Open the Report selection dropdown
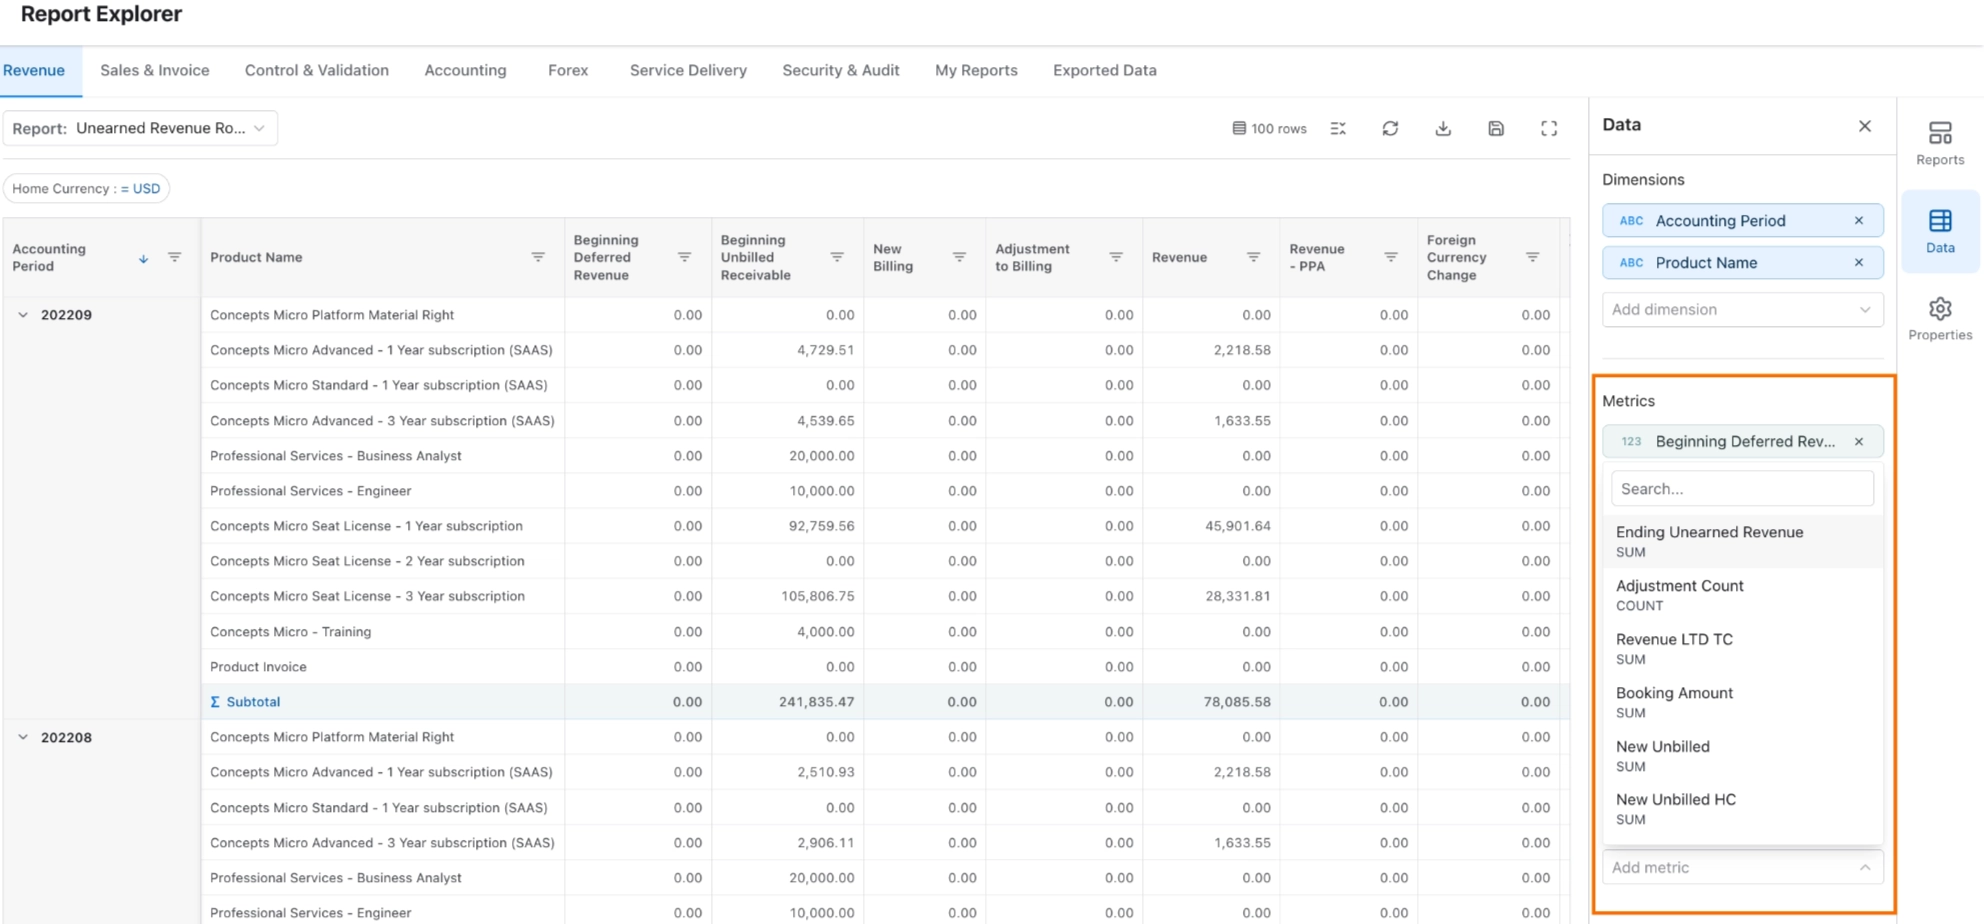Image resolution: width=1984 pixels, height=924 pixels. [x=140, y=128]
